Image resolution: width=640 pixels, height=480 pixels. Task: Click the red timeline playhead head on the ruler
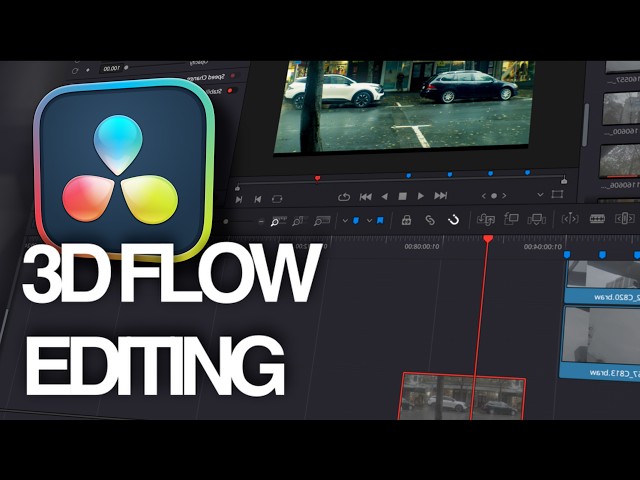tap(488, 239)
